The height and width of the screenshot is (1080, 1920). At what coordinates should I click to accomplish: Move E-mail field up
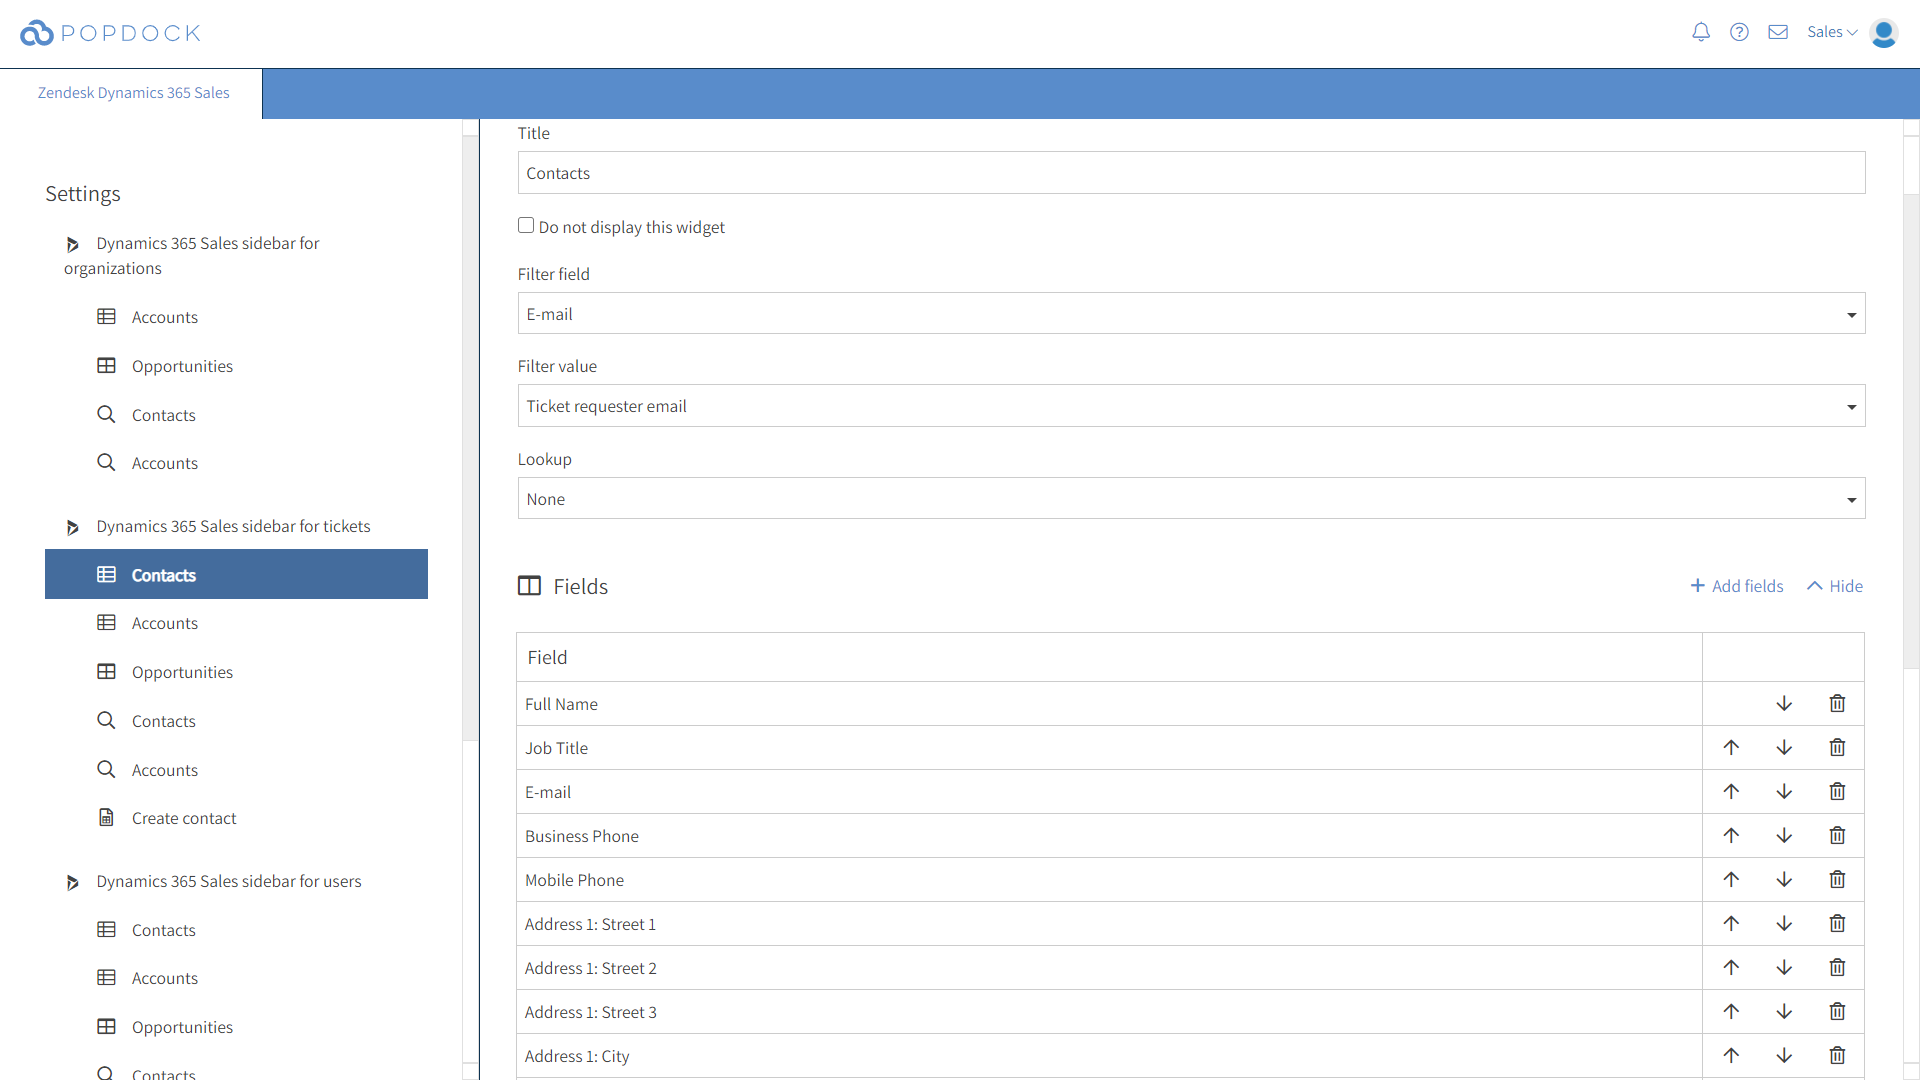(x=1731, y=792)
